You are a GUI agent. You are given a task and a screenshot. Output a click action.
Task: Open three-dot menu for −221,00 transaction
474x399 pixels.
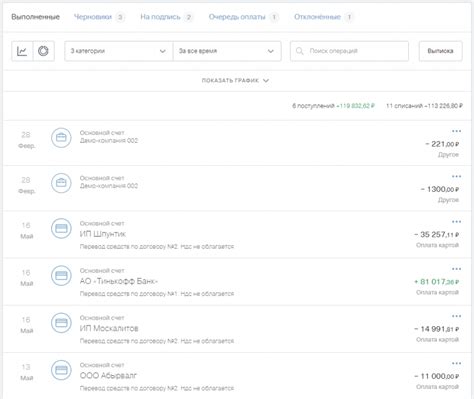click(456, 131)
